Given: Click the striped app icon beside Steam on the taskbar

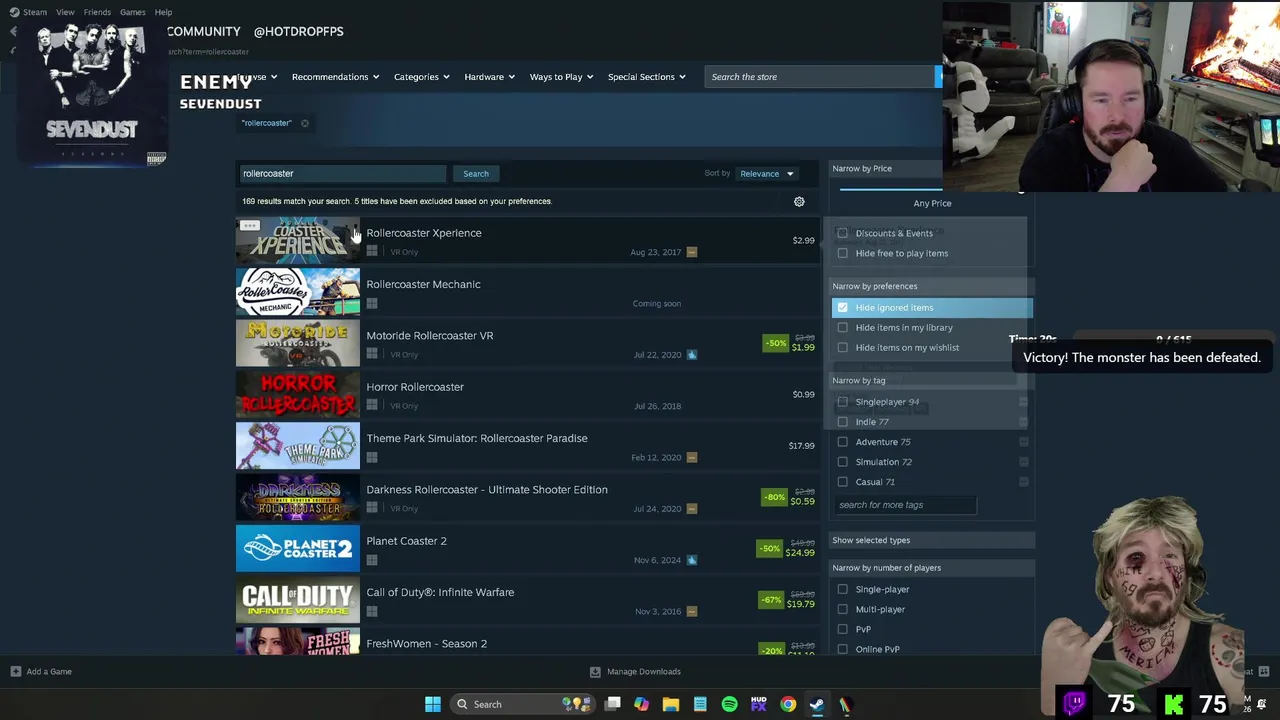Looking at the screenshot, I should click(845, 704).
